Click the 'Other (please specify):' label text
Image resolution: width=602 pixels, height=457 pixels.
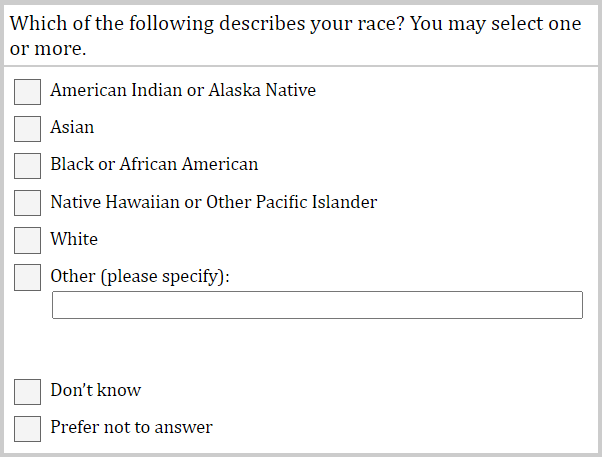point(140,276)
